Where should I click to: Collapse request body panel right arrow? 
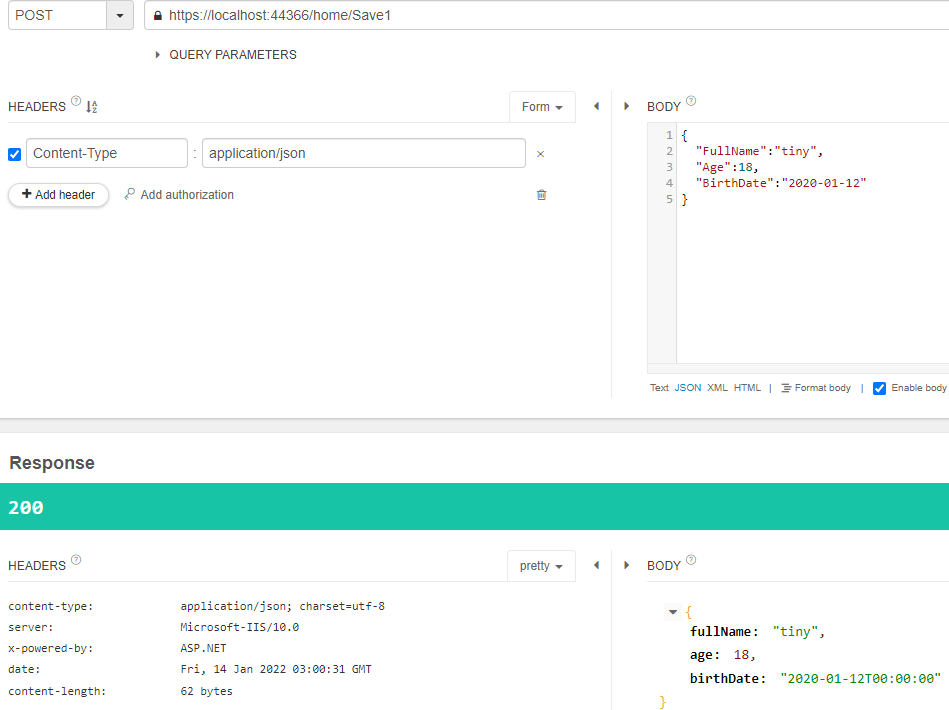626,107
